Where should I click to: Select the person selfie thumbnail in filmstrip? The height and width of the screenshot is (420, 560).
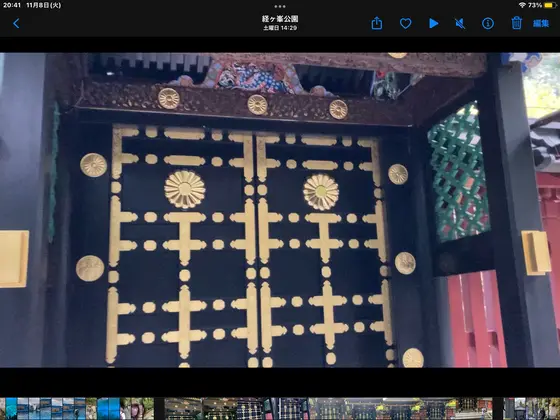click(137, 409)
